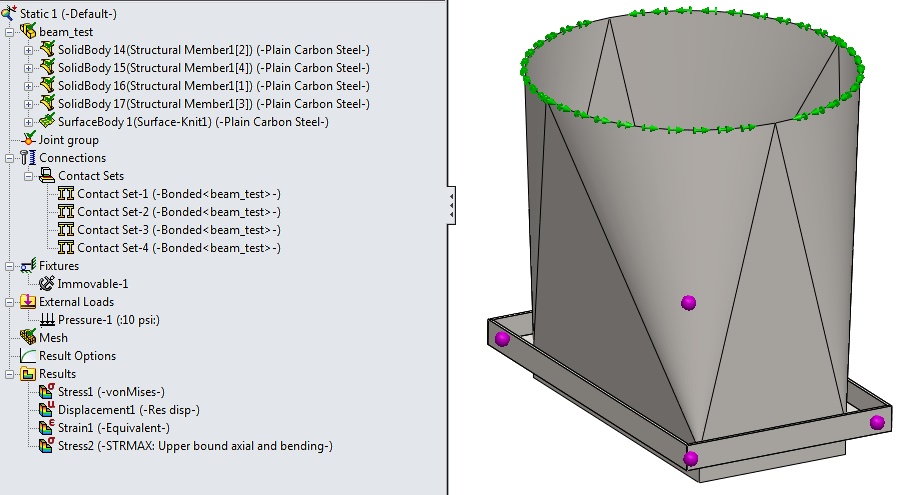Select the beam_test label

[x=66, y=32]
